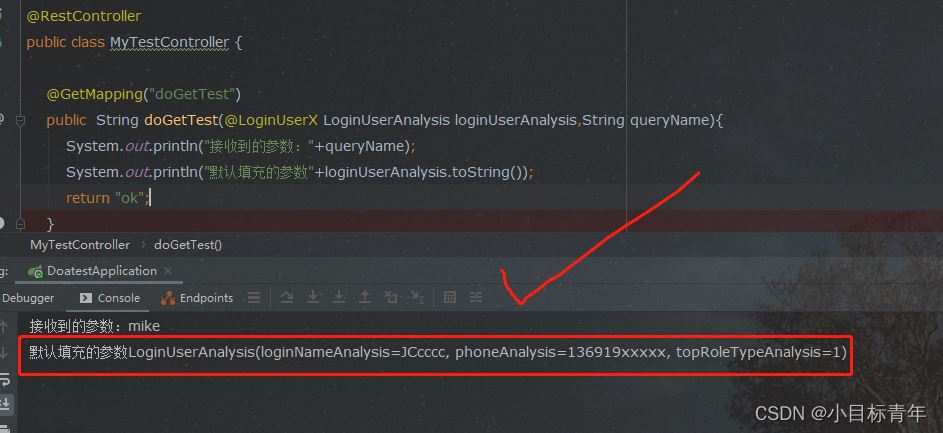Click the console output loginNameAnalysis=JCcccc

pos(354,352)
